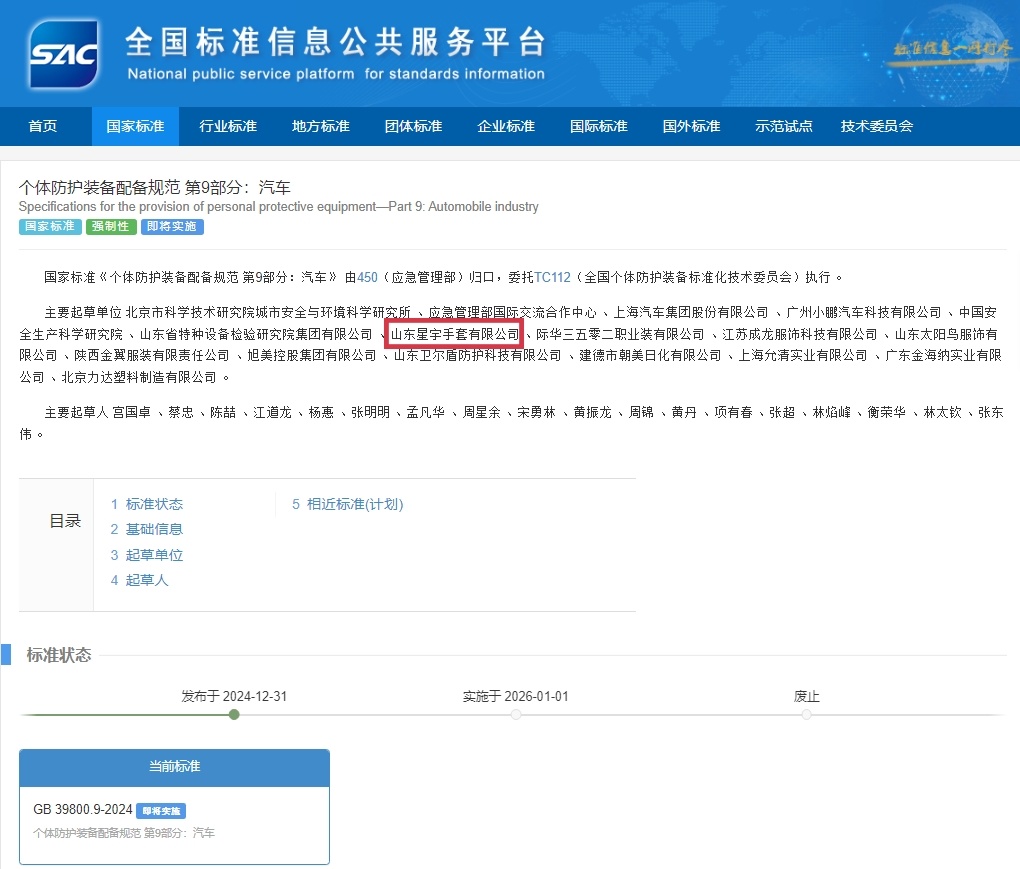Click the 山东省特种设备检验研究院集团有限公司 text
1020x869 pixels.
pos(256,334)
